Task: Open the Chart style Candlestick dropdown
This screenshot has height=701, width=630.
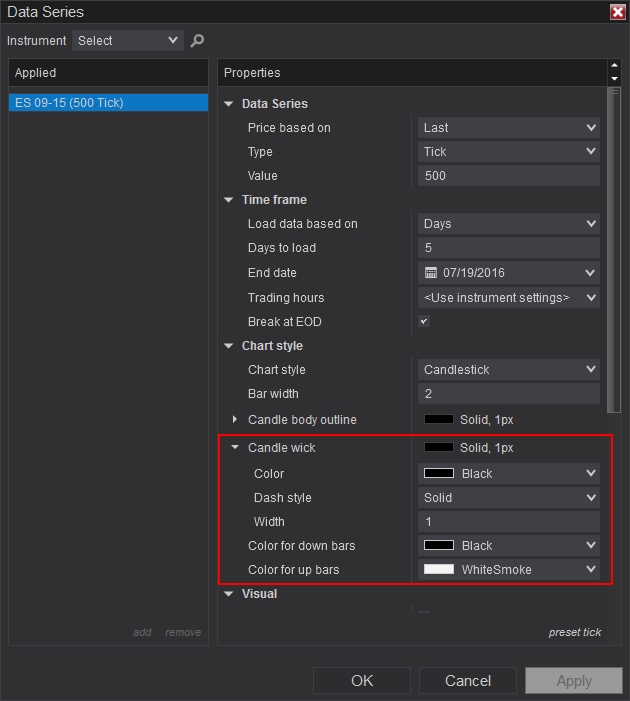Action: pyautogui.click(x=508, y=370)
